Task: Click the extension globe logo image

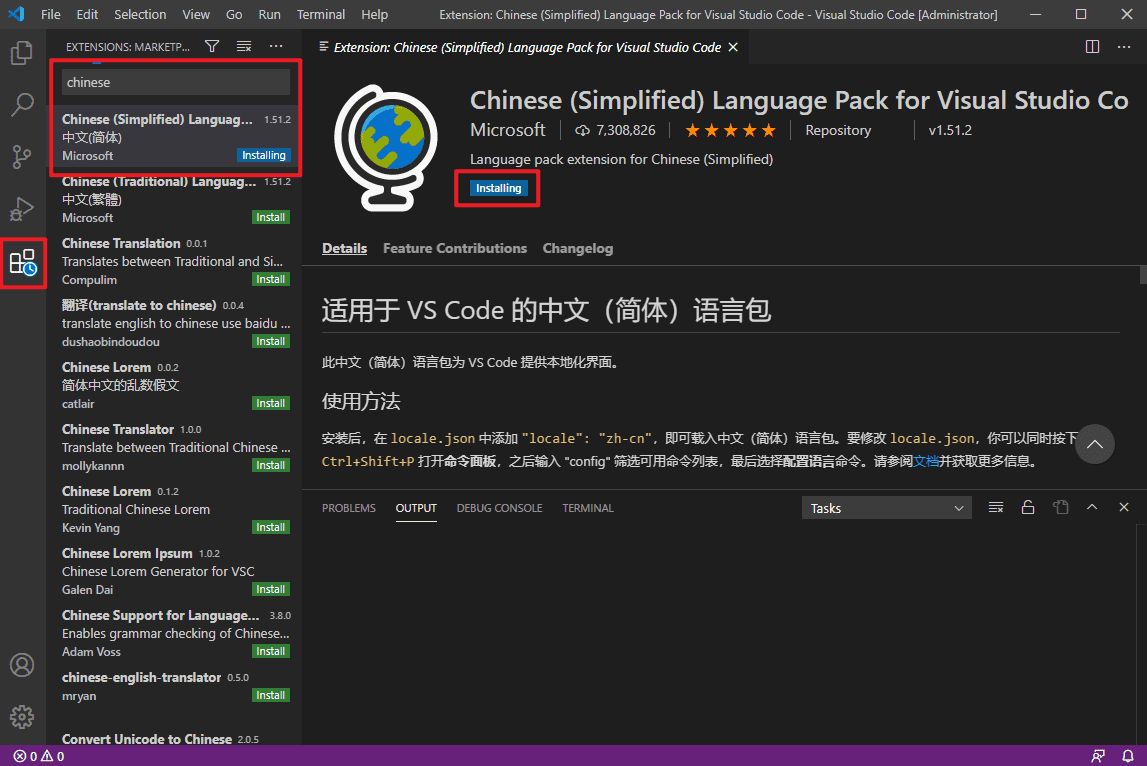Action: tap(386, 148)
